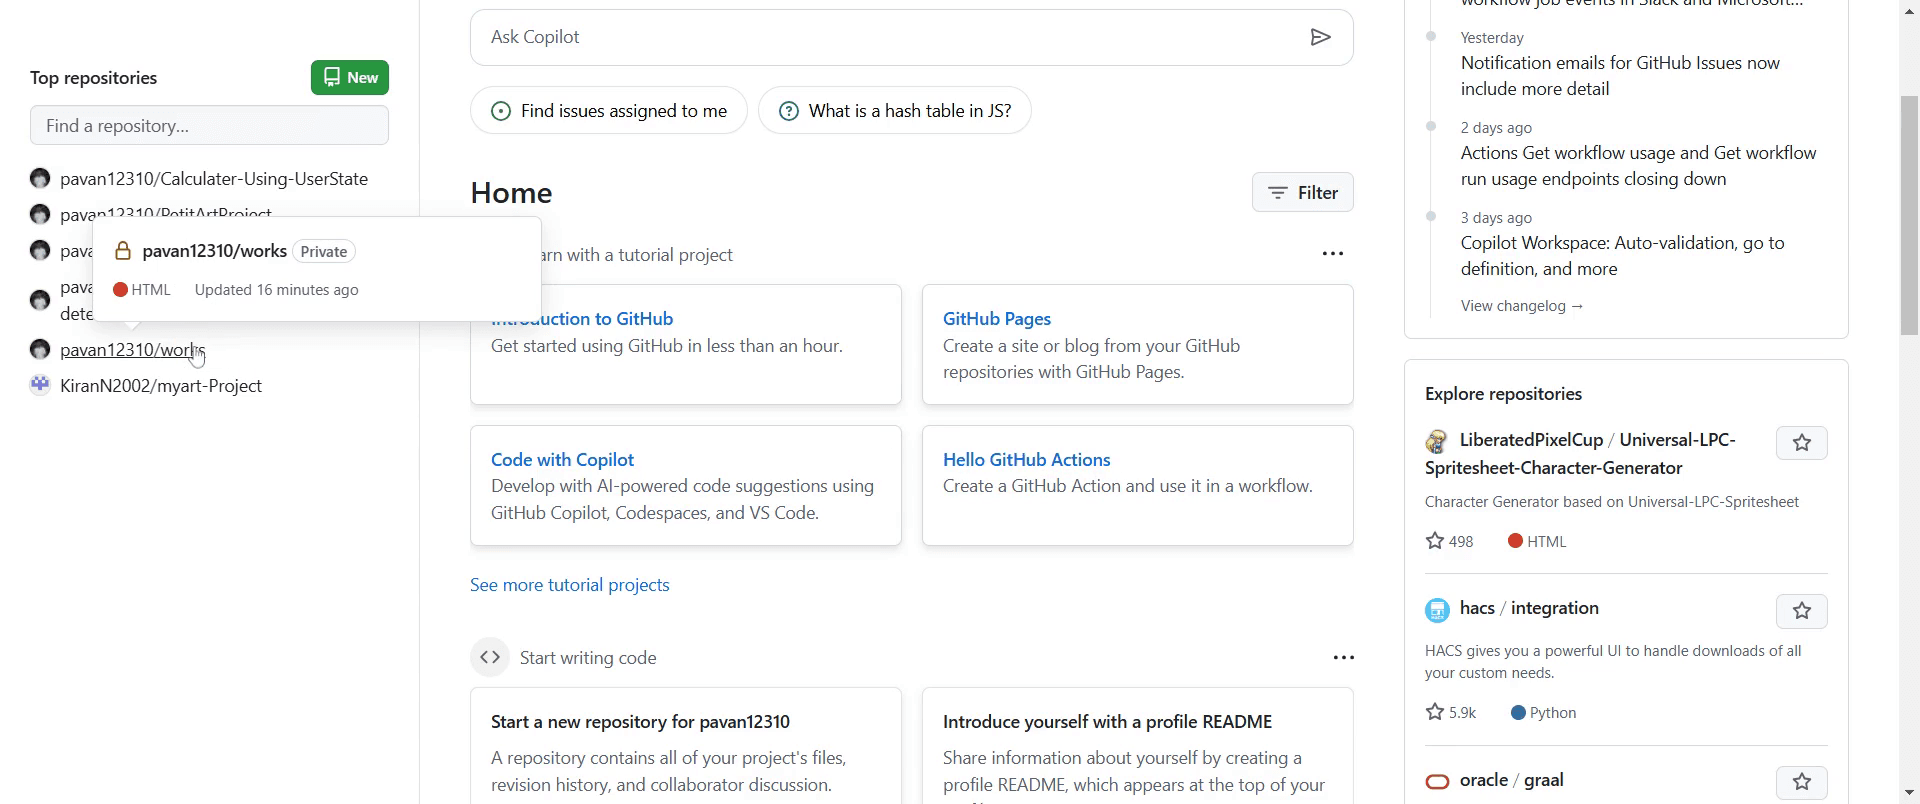The height and width of the screenshot is (804, 1920).
Task: Star the LiberatedPixelCup repository
Action: (1802, 443)
